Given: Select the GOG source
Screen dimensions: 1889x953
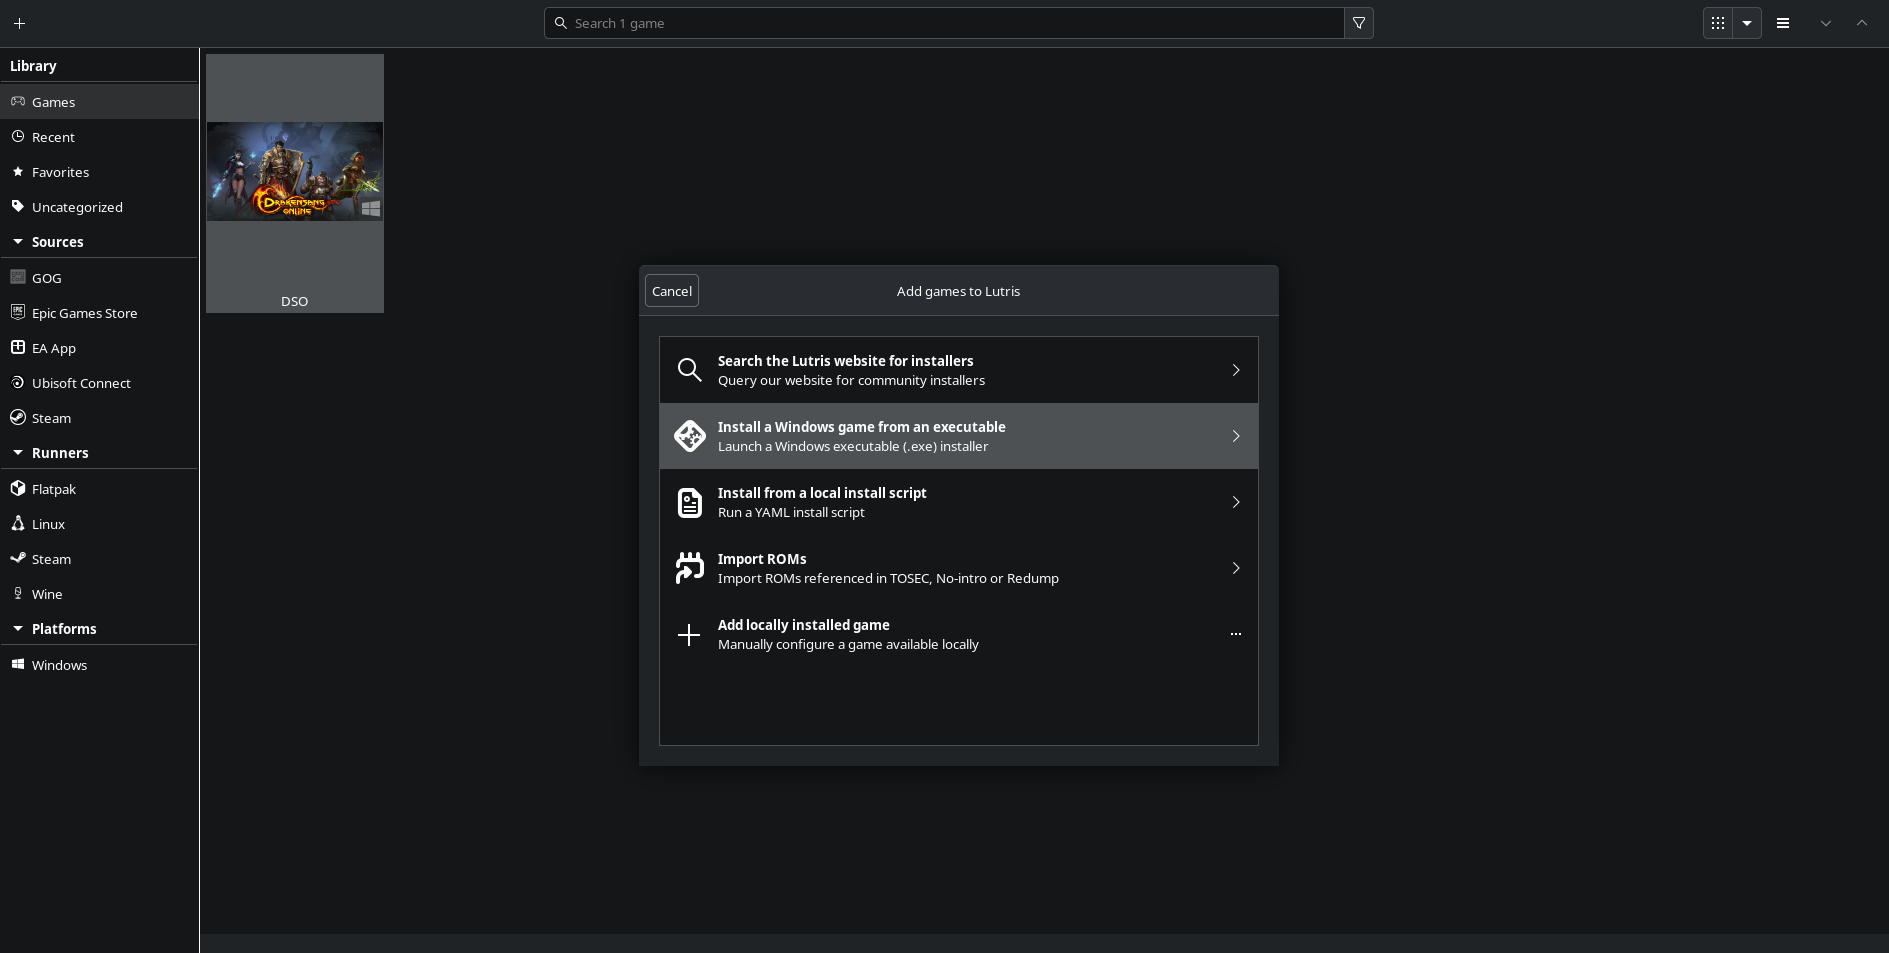Looking at the screenshot, I should pyautogui.click(x=99, y=278).
